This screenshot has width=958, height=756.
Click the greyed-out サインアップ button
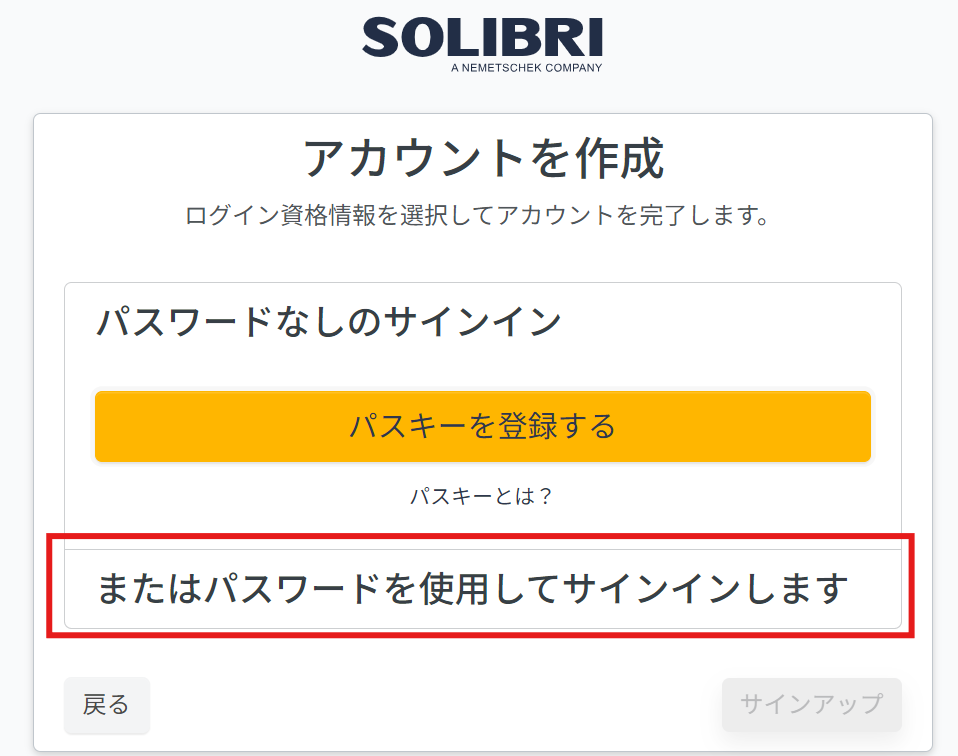(x=811, y=705)
